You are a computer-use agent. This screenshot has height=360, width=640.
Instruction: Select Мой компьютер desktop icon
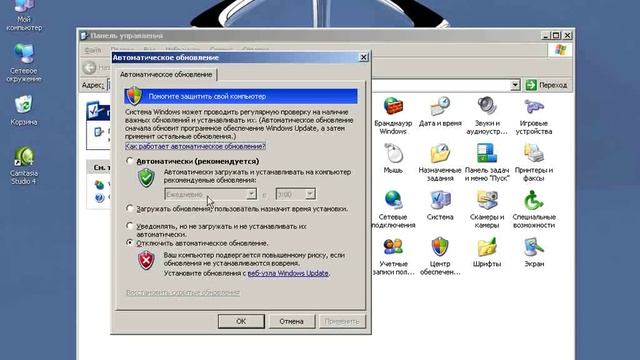point(24,16)
